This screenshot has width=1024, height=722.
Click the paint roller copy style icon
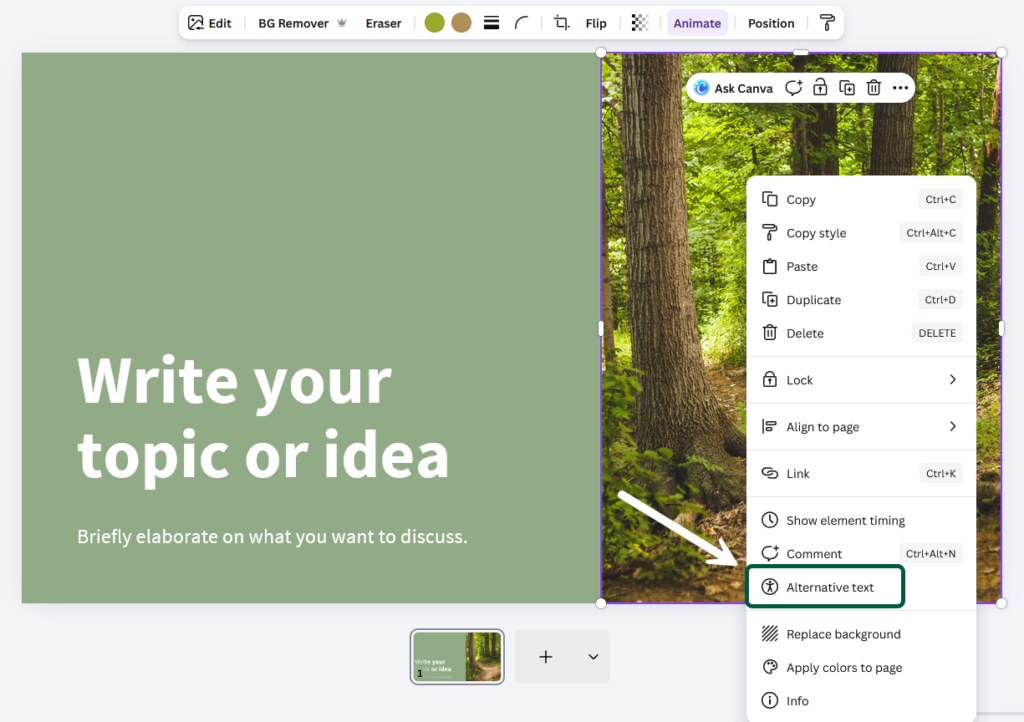[x=827, y=23]
